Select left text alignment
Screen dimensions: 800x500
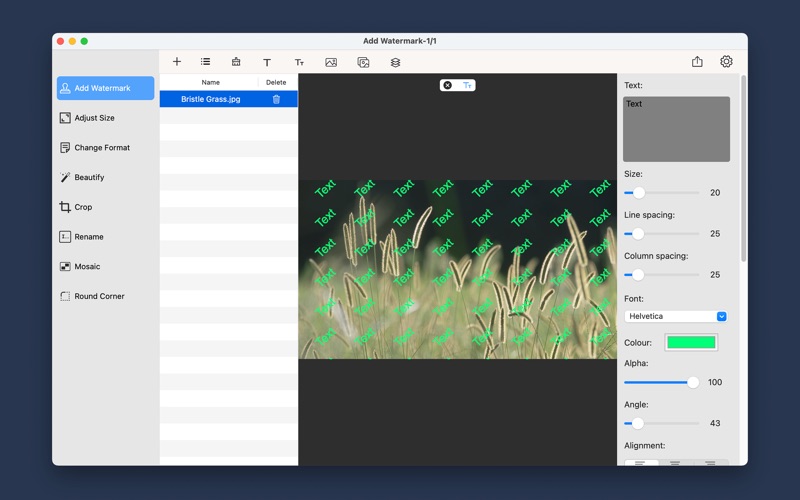tap(641, 463)
